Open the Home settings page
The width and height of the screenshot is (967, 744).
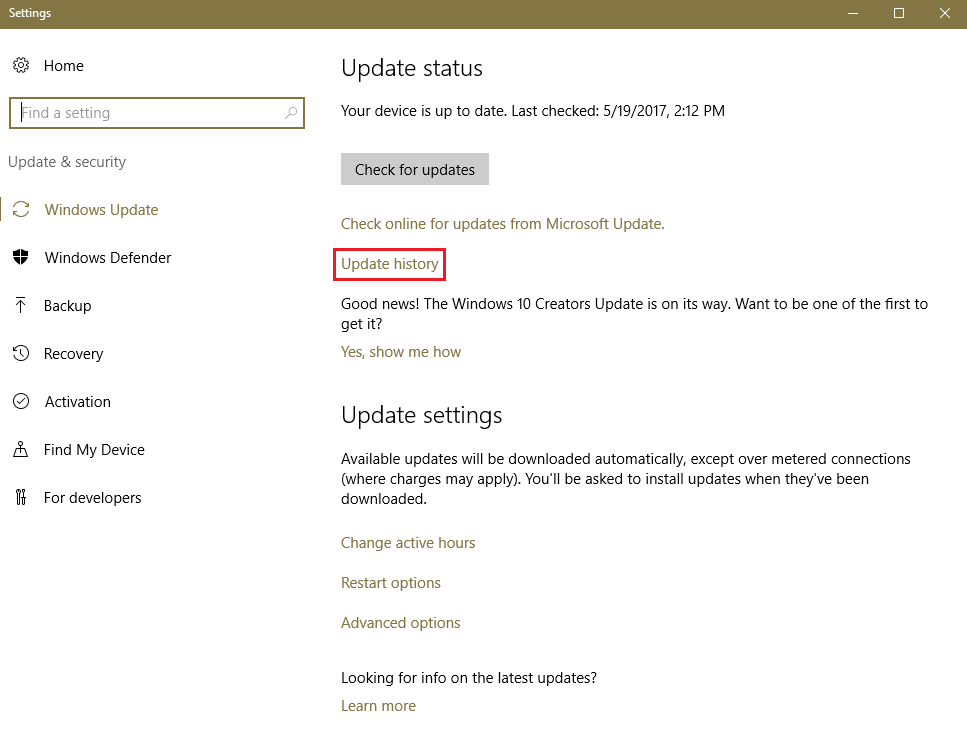(64, 65)
